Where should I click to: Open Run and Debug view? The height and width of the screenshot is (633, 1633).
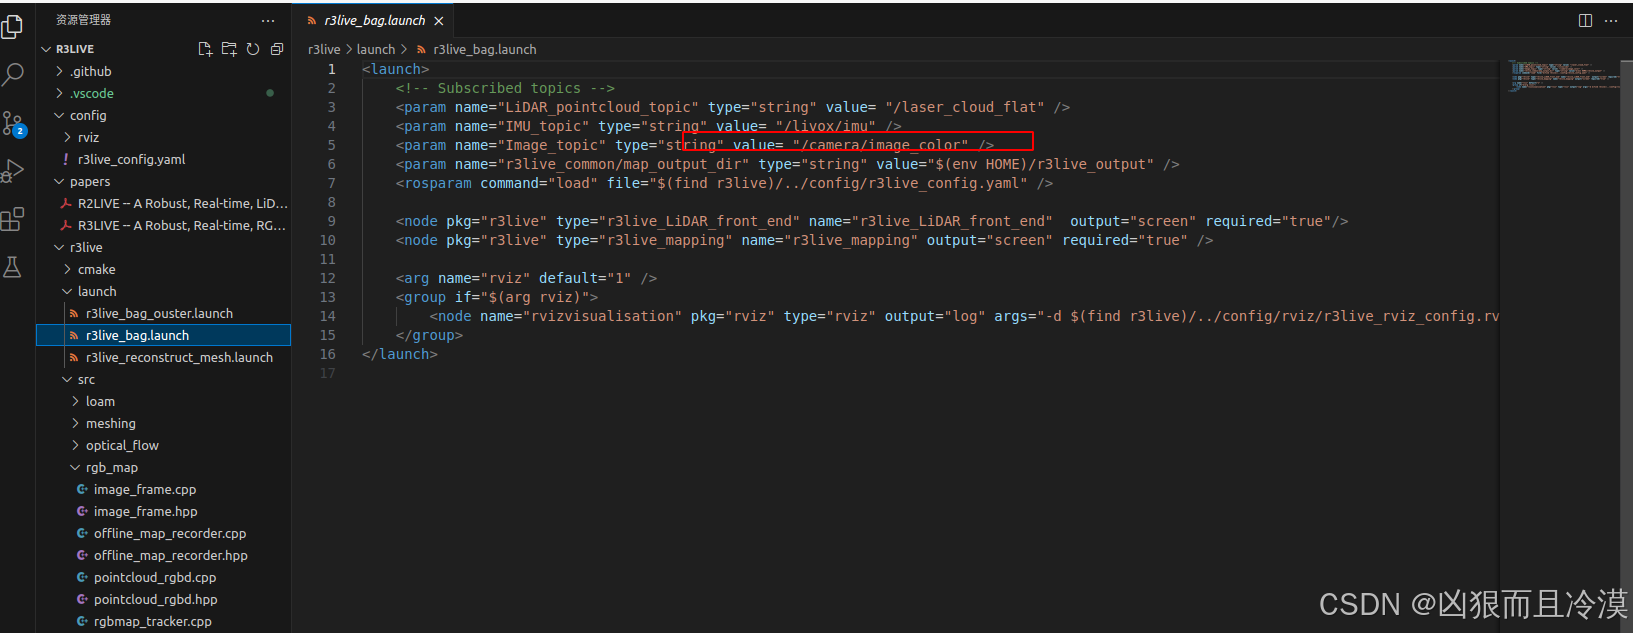pyautogui.click(x=13, y=171)
